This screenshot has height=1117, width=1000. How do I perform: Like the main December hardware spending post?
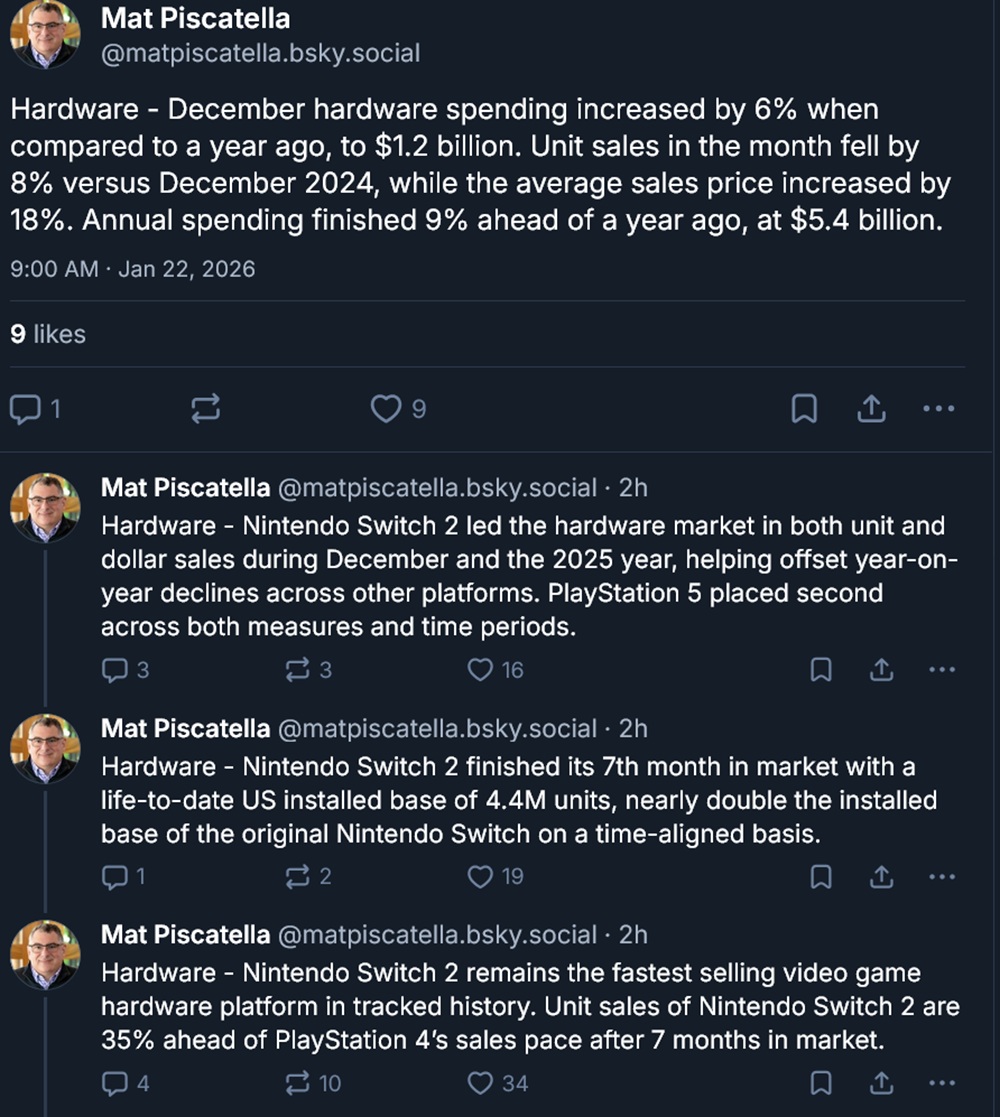[387, 409]
